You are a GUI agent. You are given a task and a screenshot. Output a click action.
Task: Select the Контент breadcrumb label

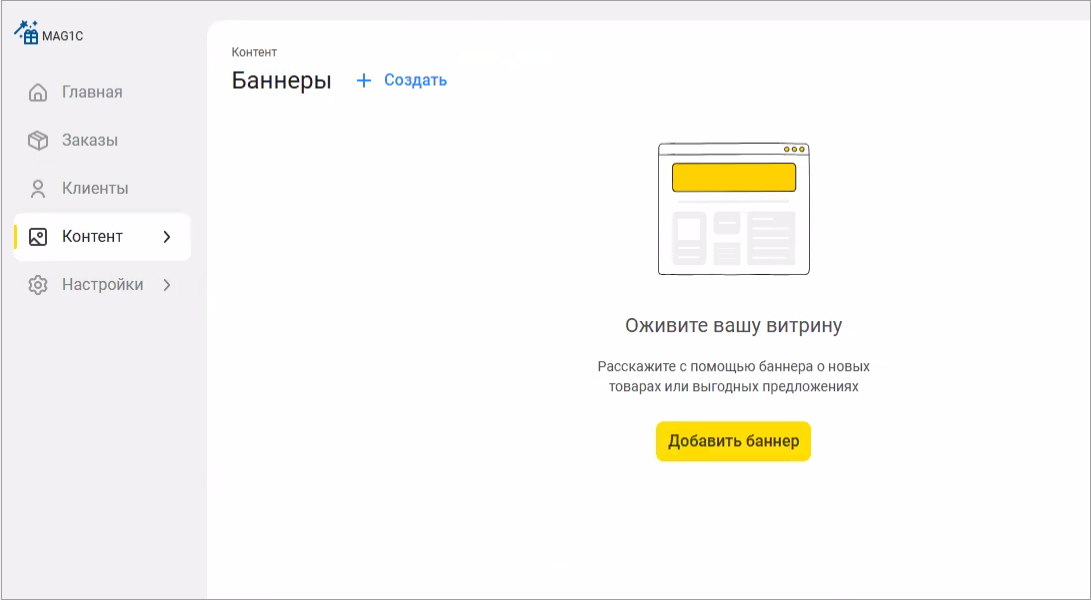click(x=253, y=51)
